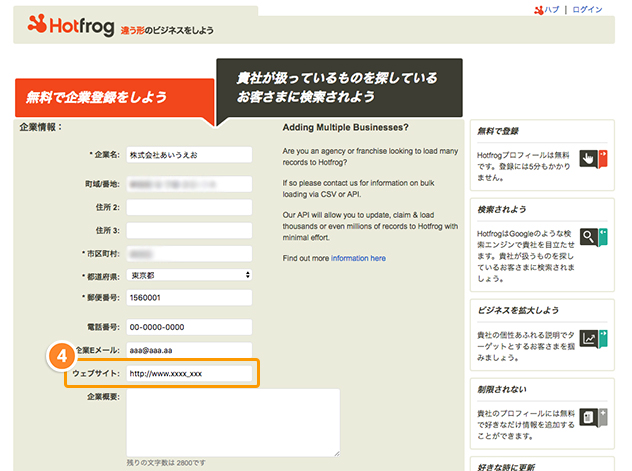Click the ビジネスを拡大しよう heading
Screen dimensions: 632x471
click(518, 310)
